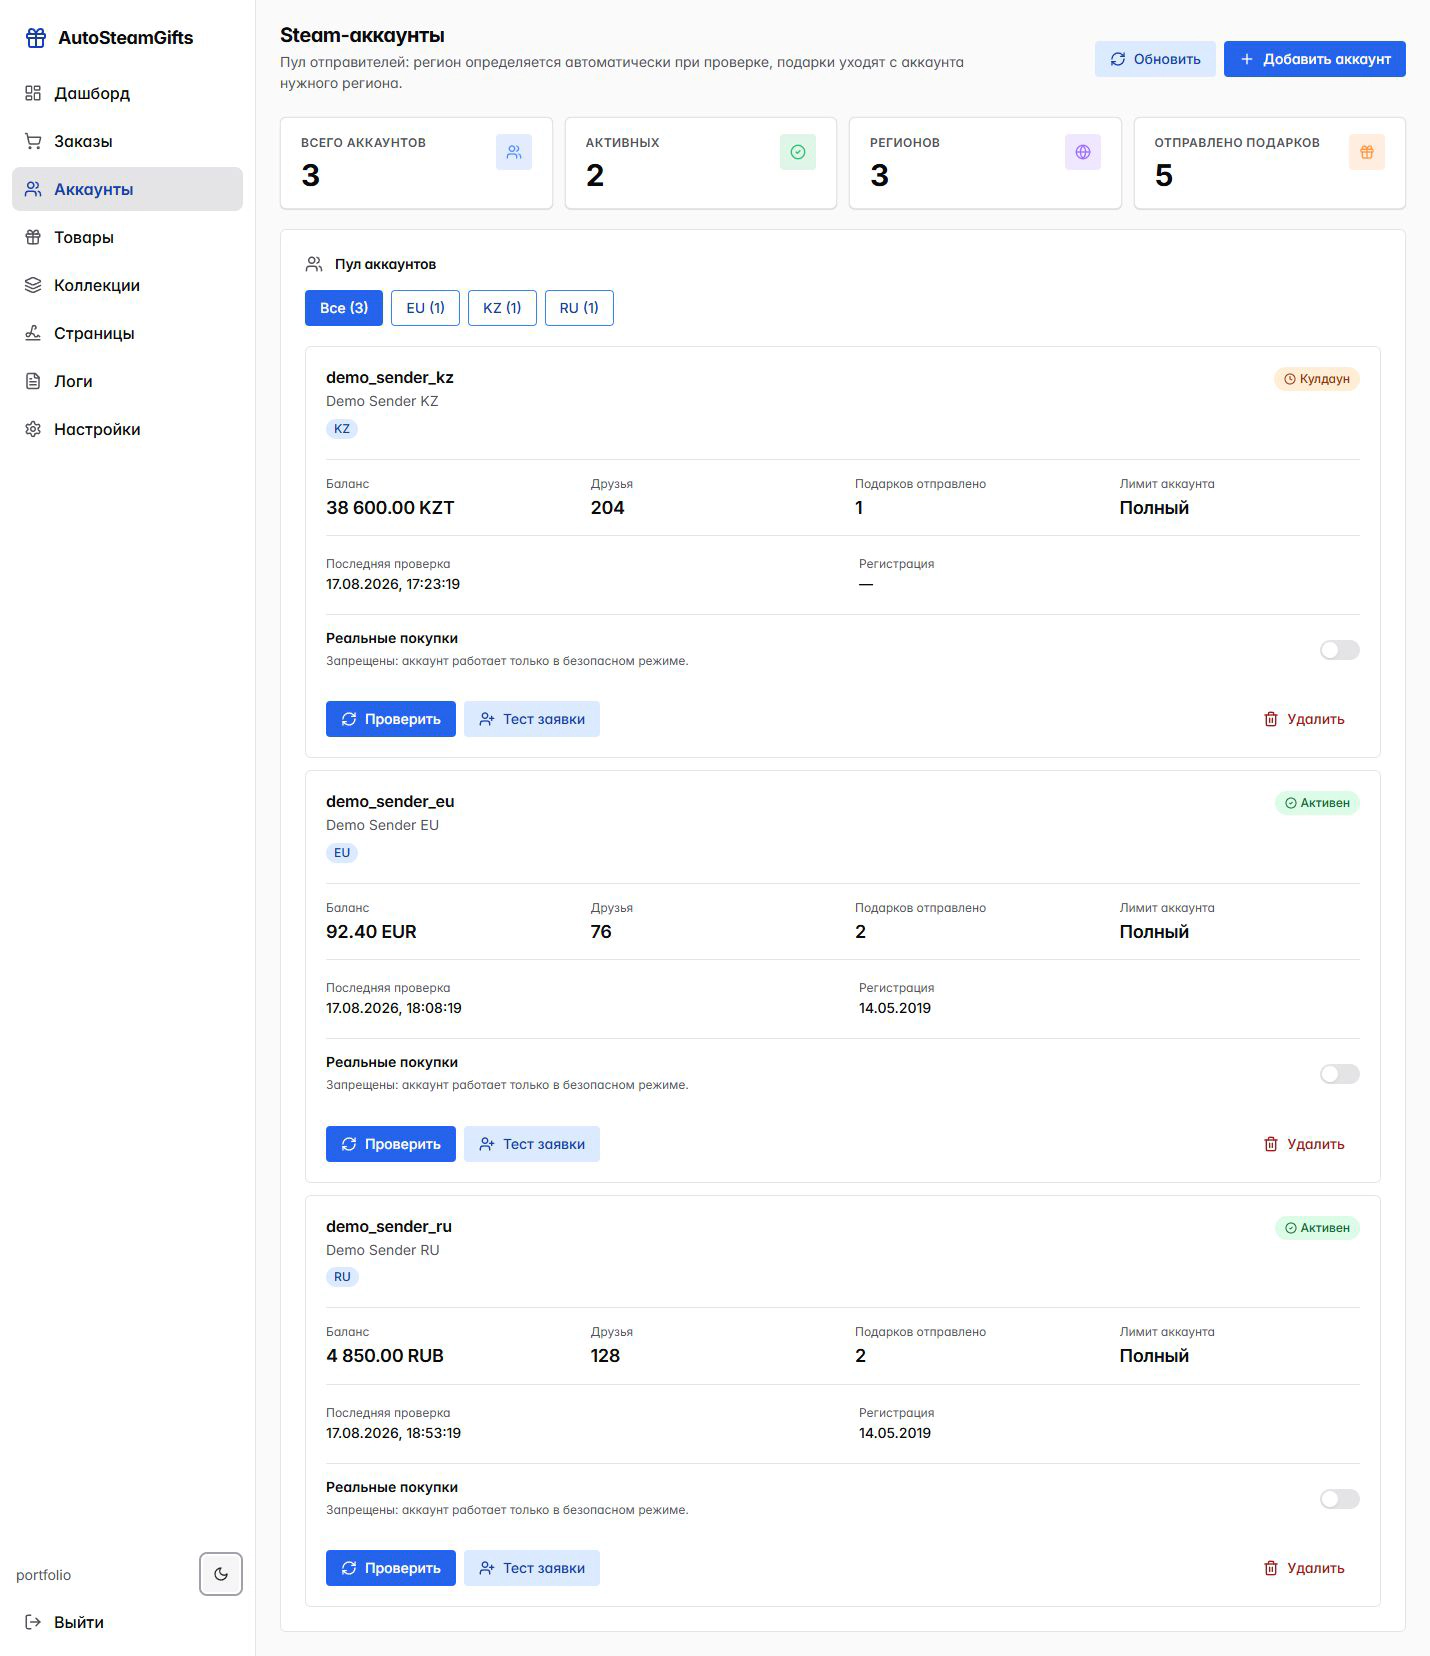Viewport: 1430px width, 1656px height.
Task: Click the timestamp 17.08.2026, 18:08:19
Action: coord(394,1008)
